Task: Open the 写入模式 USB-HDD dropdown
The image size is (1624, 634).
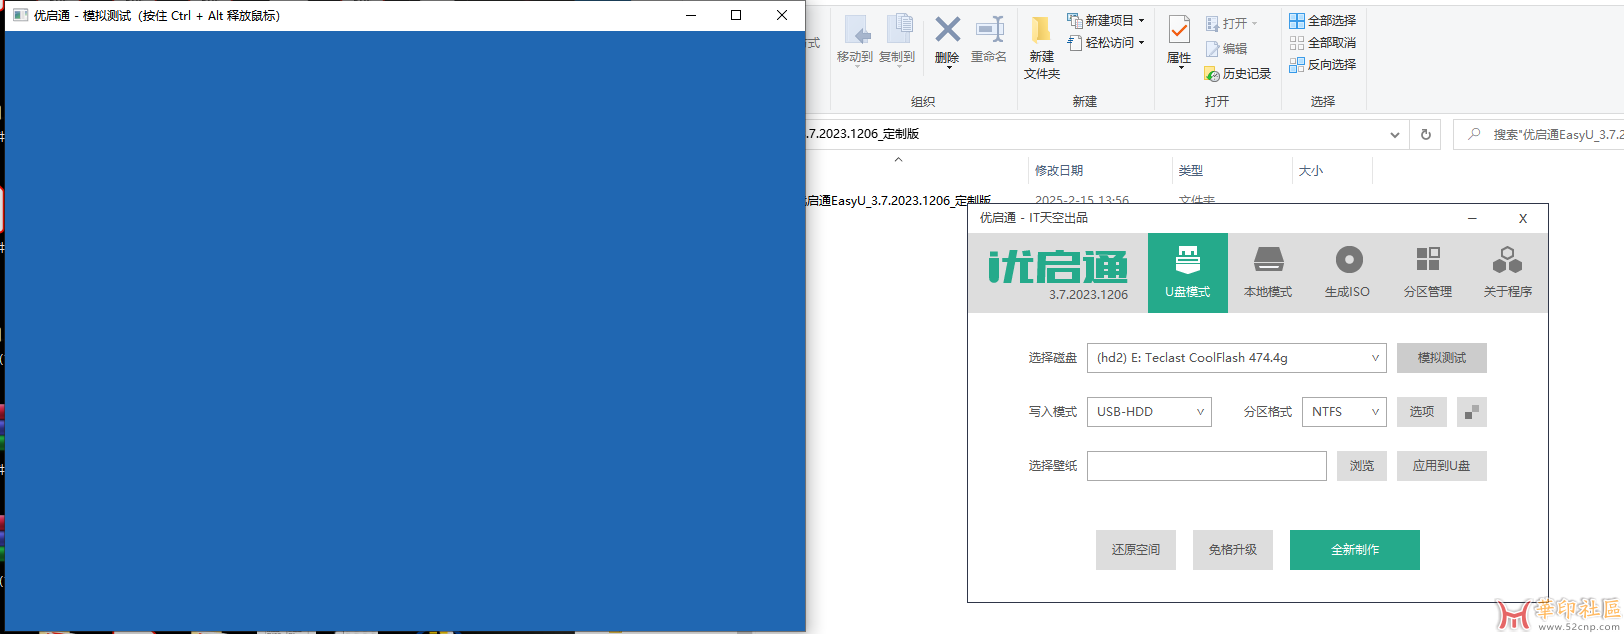Action: coord(1199,412)
